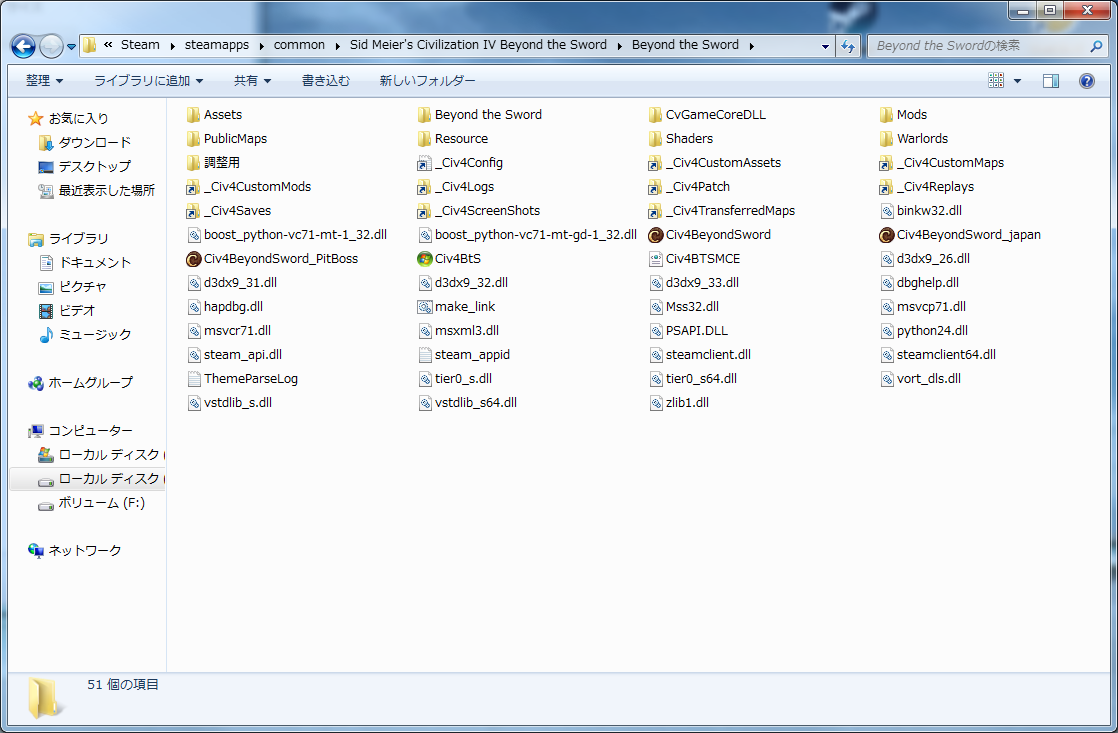Open ミュージック library

(x=95, y=335)
